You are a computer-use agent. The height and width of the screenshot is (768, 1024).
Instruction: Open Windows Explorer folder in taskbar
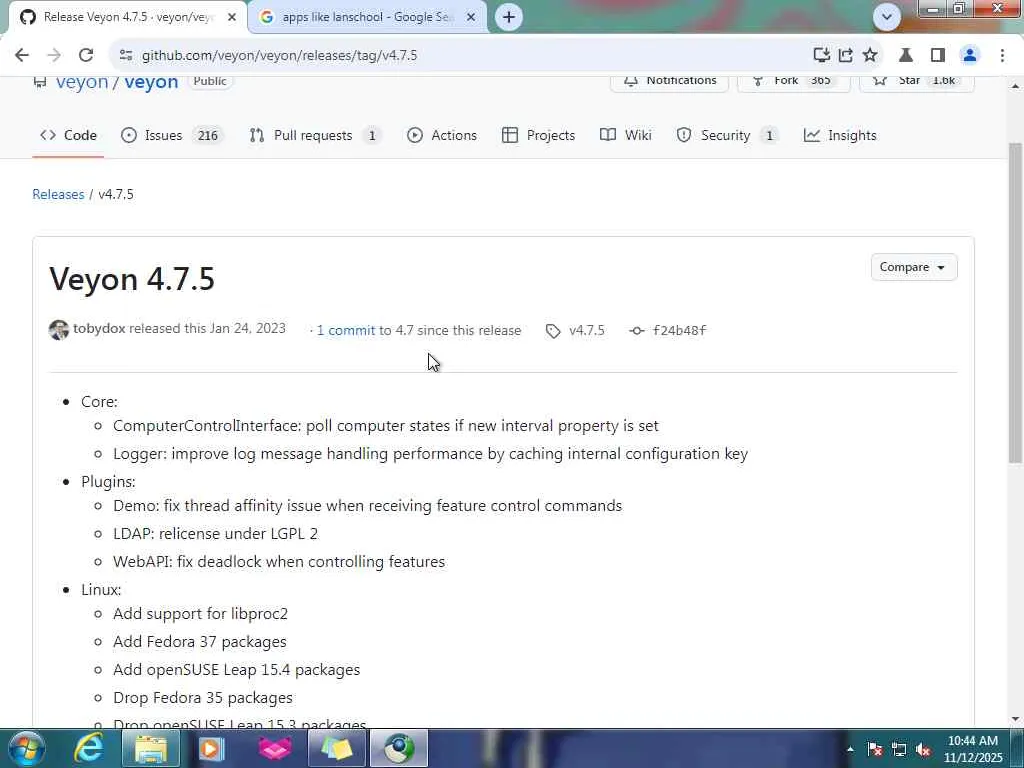[151, 748]
